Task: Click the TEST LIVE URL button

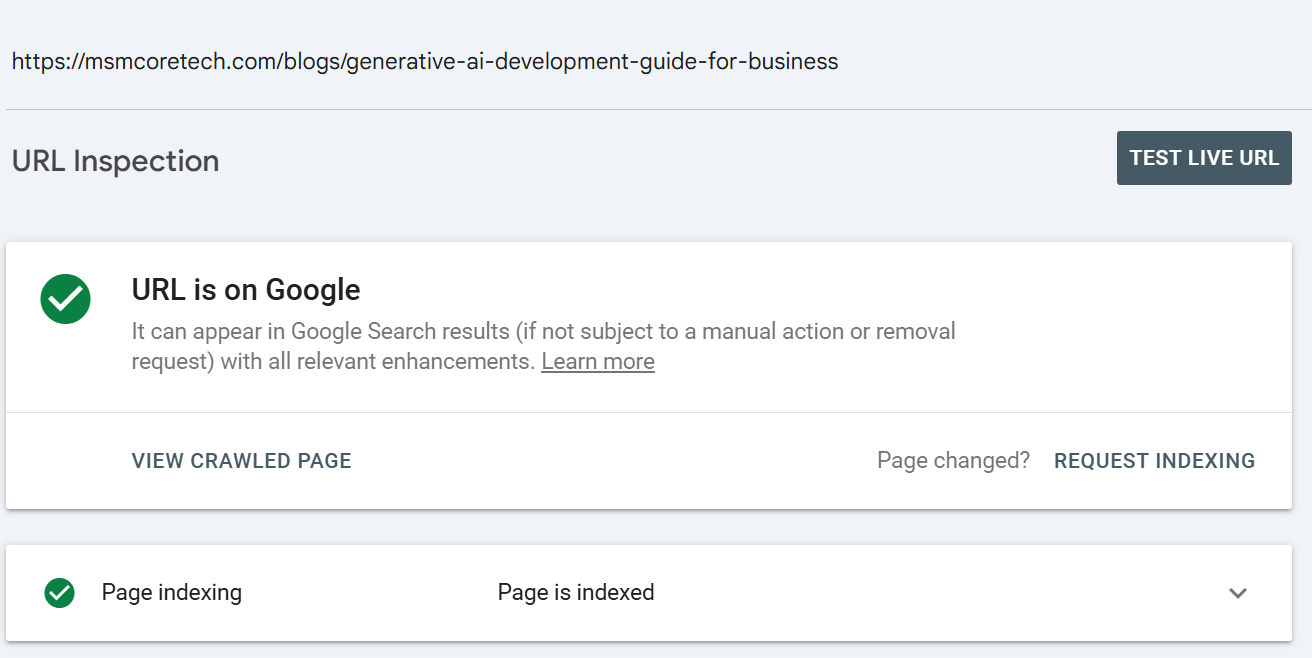Action: [x=1203, y=158]
